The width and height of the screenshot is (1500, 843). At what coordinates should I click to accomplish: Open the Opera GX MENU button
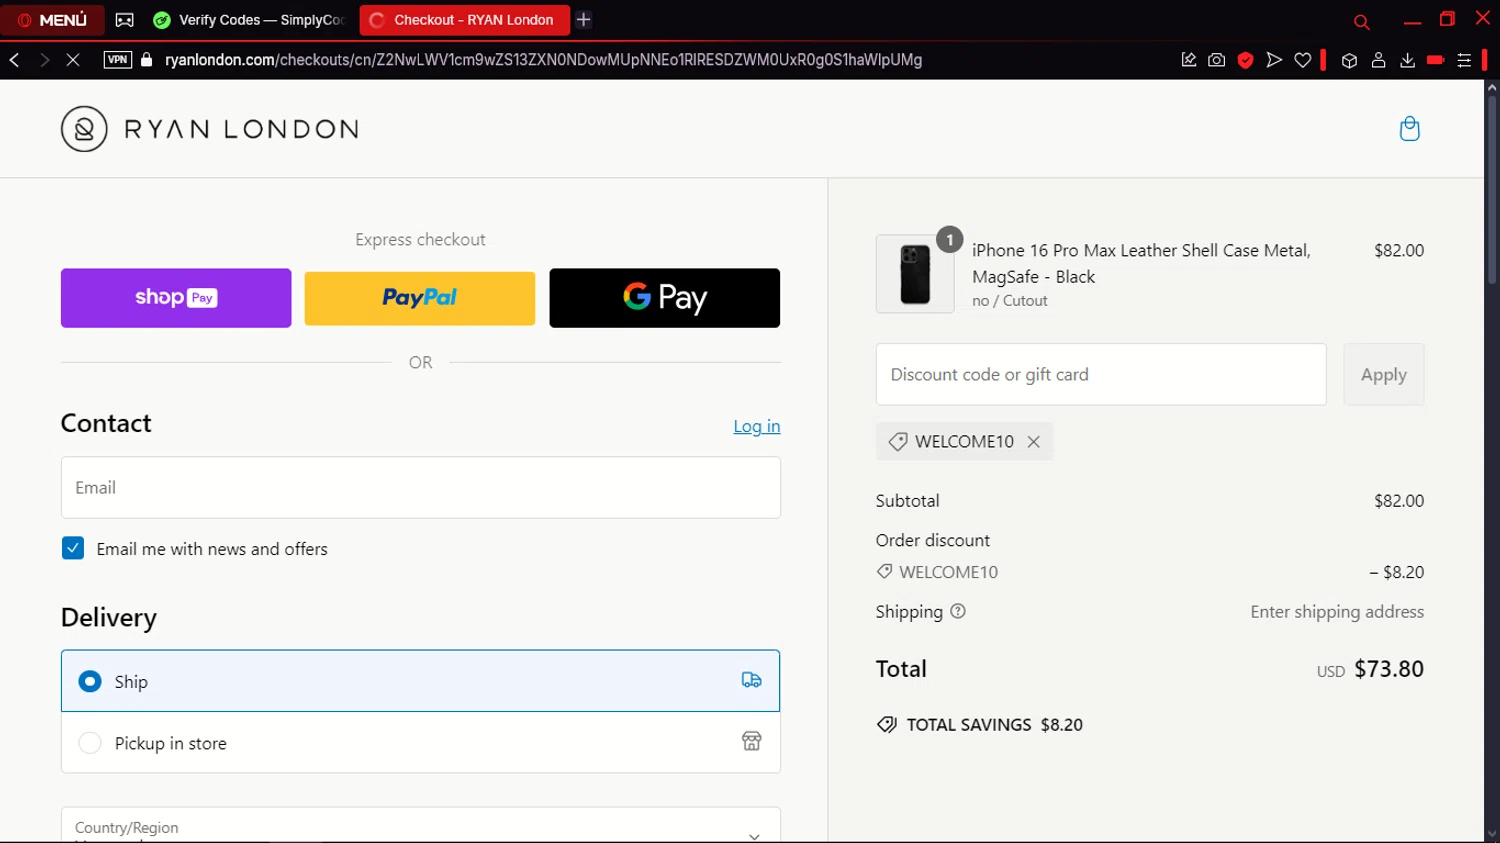pyautogui.click(x=52, y=19)
